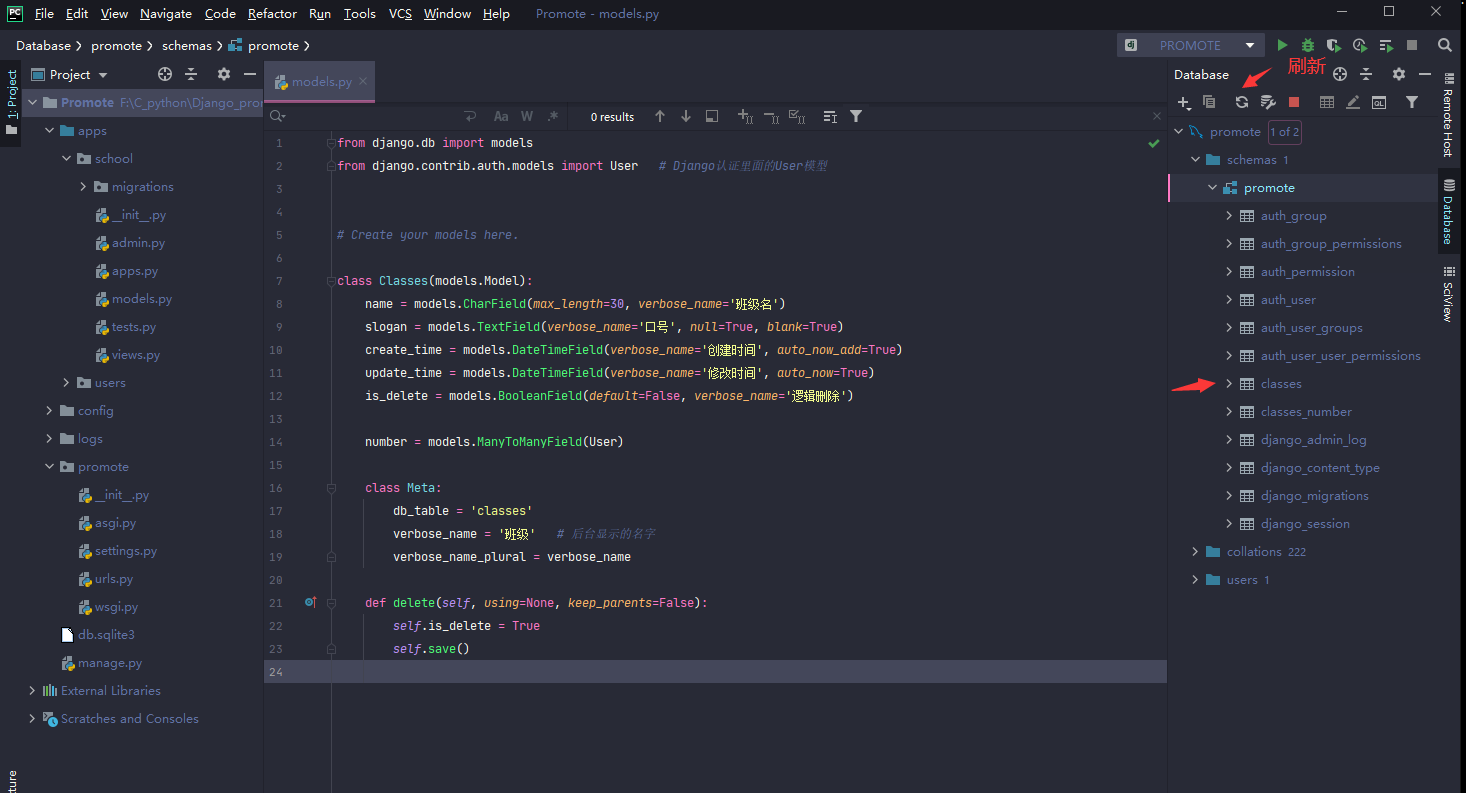
Task: Open Database panel settings gear
Action: pyautogui.click(x=1399, y=74)
